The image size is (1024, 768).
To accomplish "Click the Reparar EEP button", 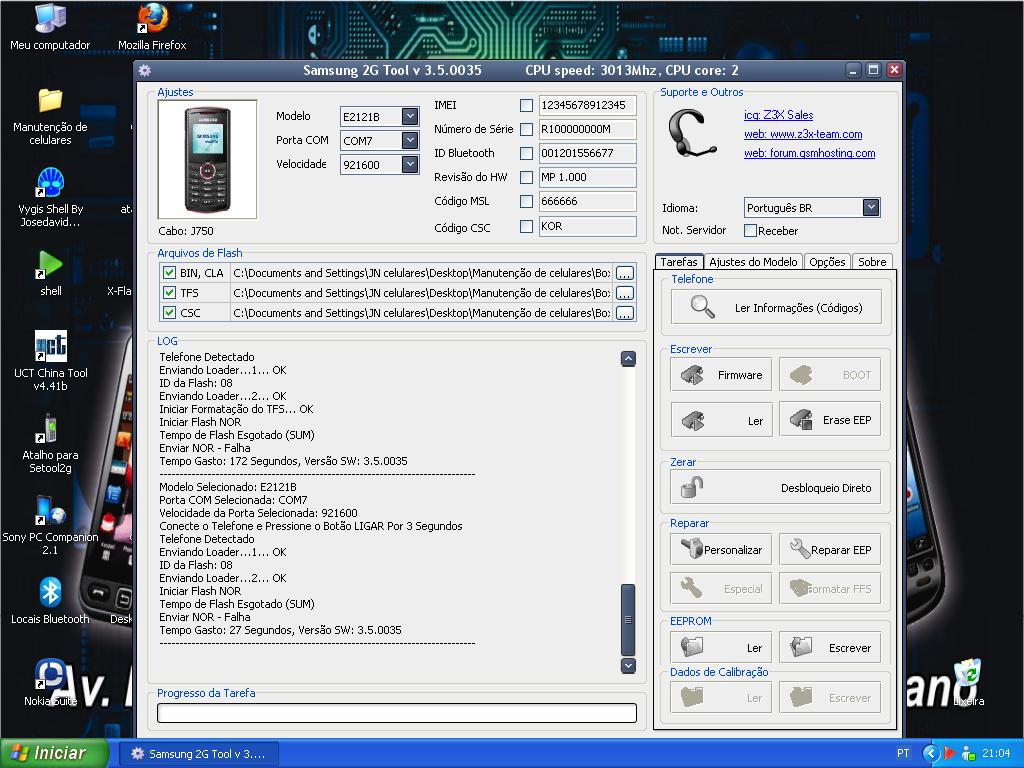I will tap(830, 550).
